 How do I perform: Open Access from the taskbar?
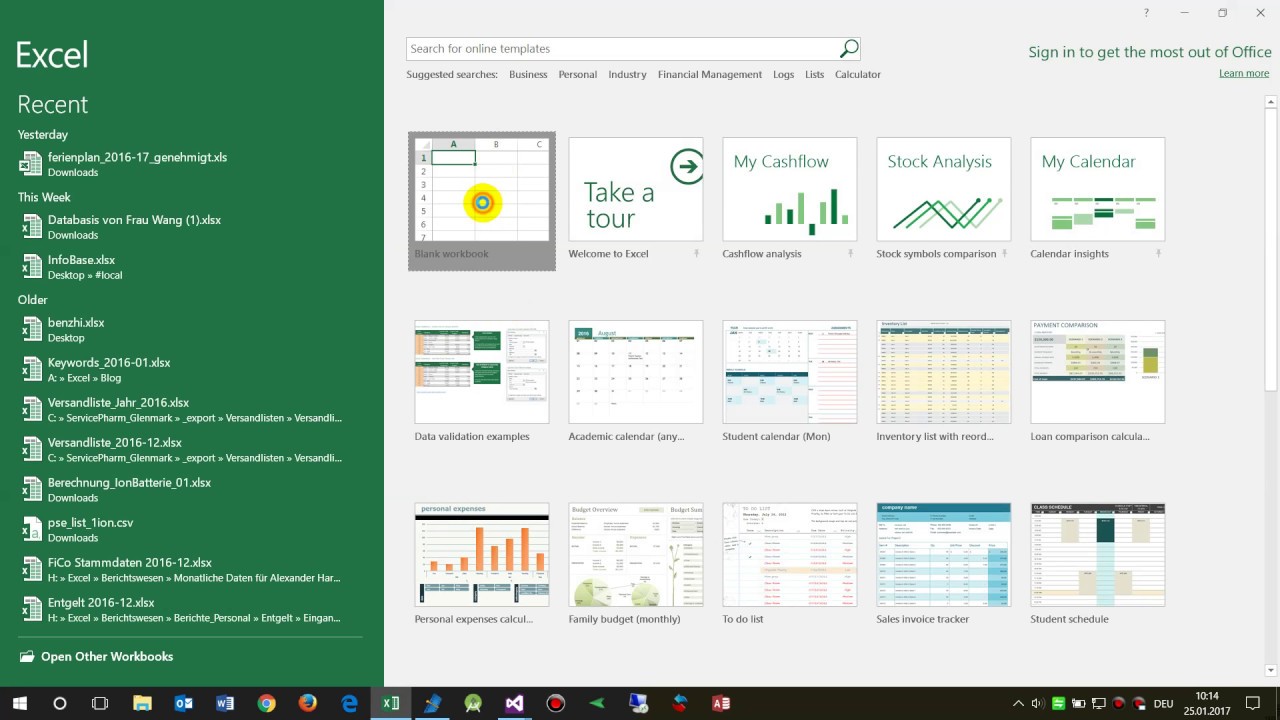721,703
